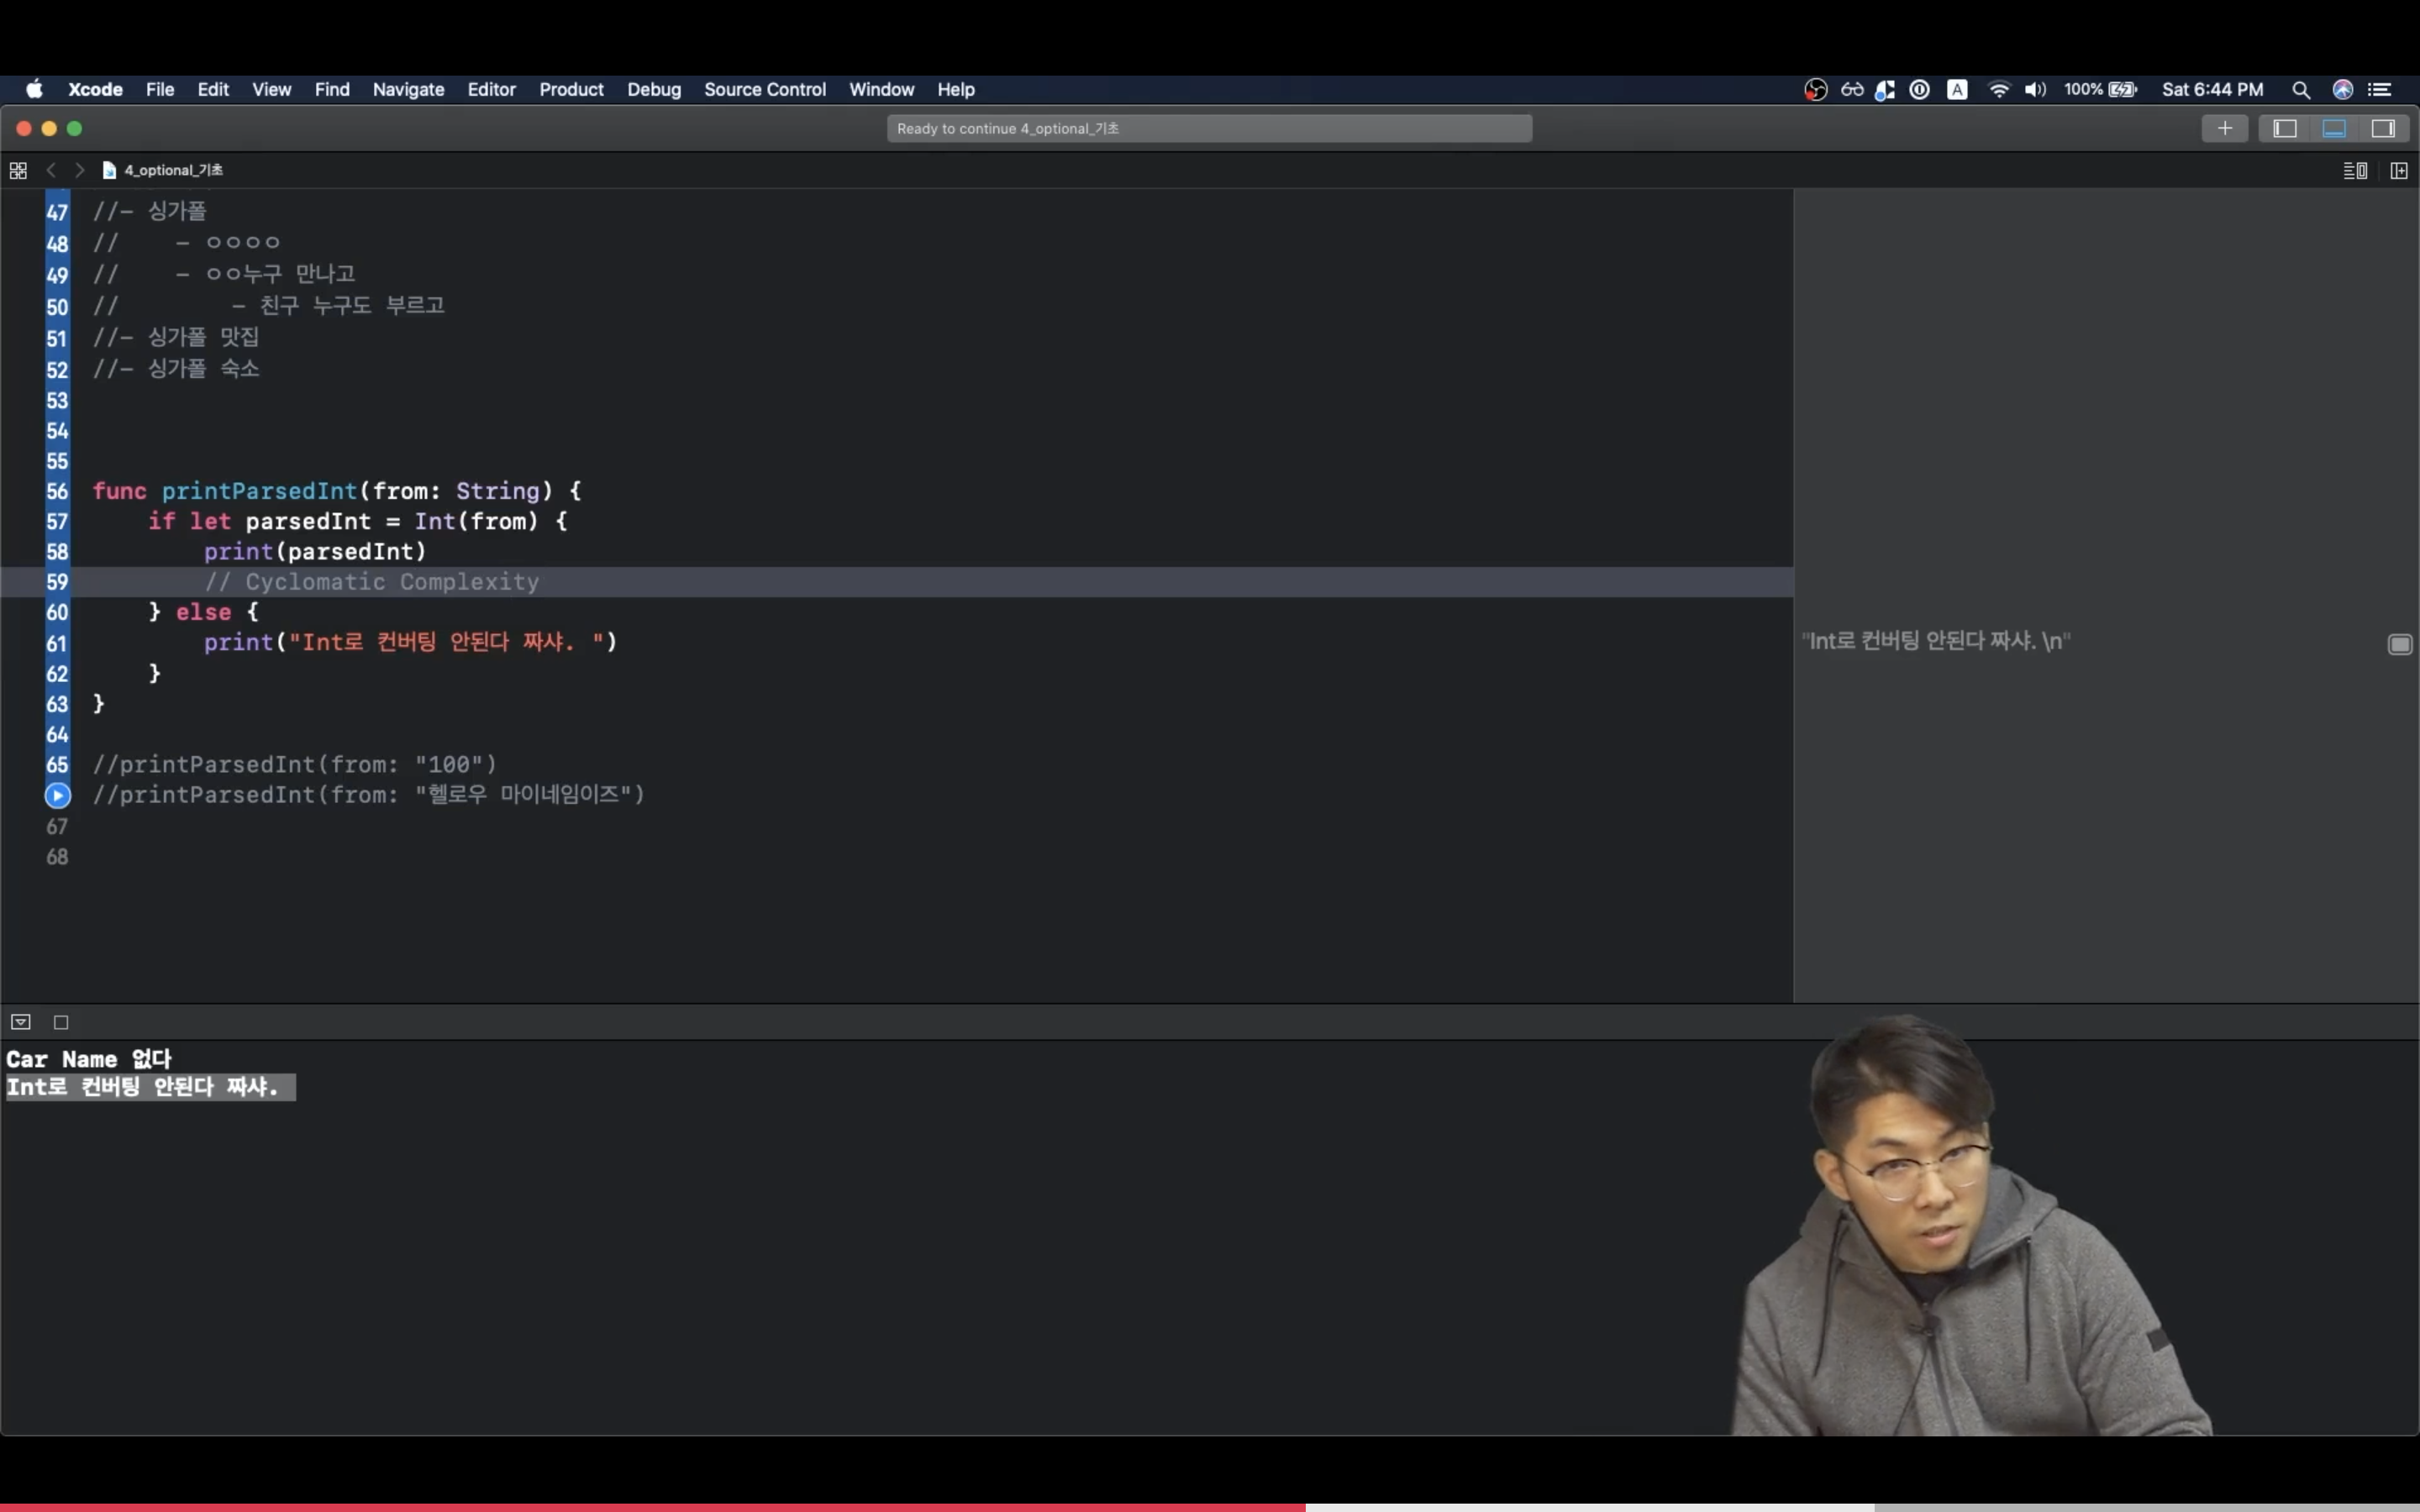Screen dimensions: 2420x1512
Task: Click the commented printParsedInt(from: "100") line
Action: pos(294,764)
